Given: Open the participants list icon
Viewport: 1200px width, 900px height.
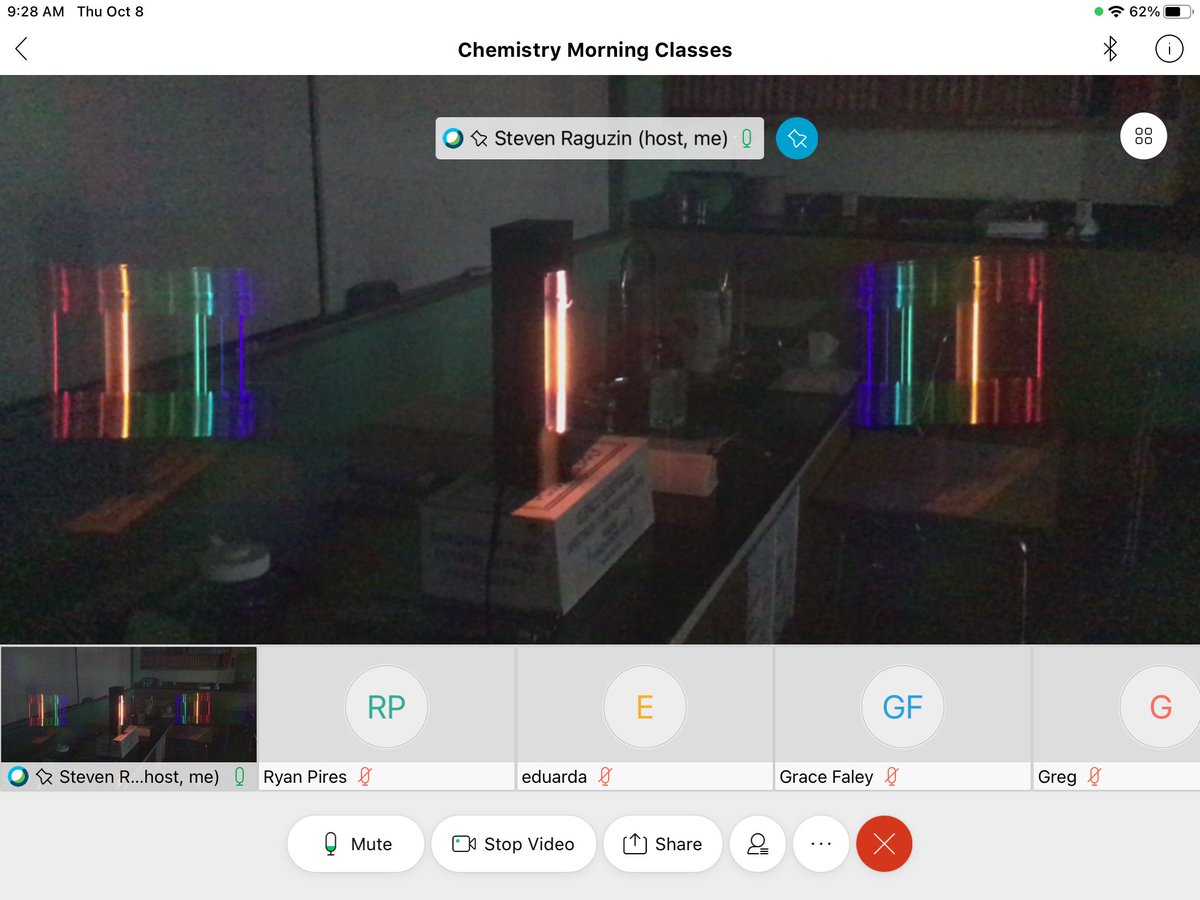Looking at the screenshot, I should [758, 844].
